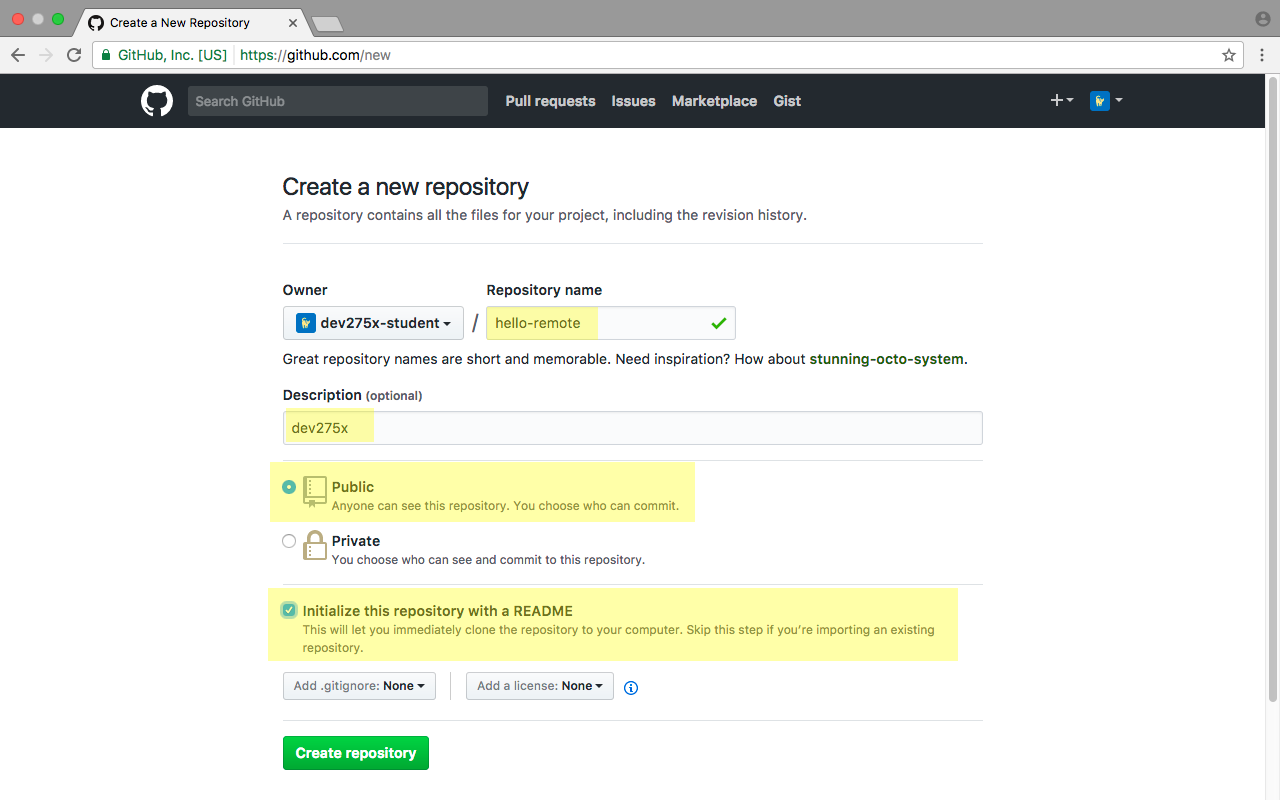Click the Create a new repository heading
The width and height of the screenshot is (1280, 800).
pos(406,187)
